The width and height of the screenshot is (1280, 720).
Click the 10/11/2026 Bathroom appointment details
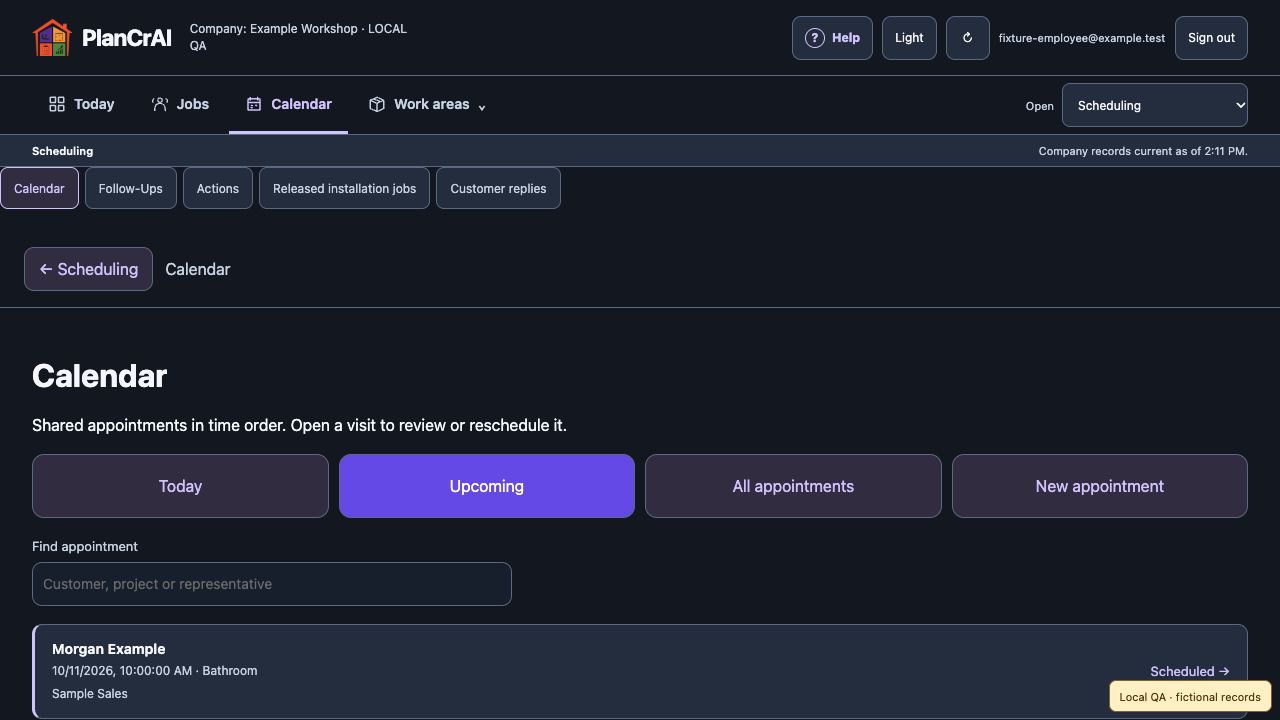(x=155, y=671)
